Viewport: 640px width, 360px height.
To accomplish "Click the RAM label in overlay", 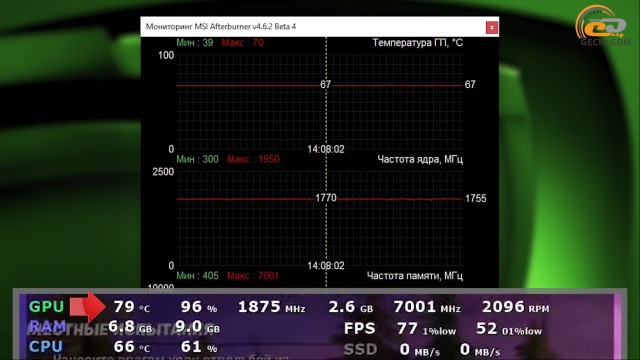I will coord(47,327).
